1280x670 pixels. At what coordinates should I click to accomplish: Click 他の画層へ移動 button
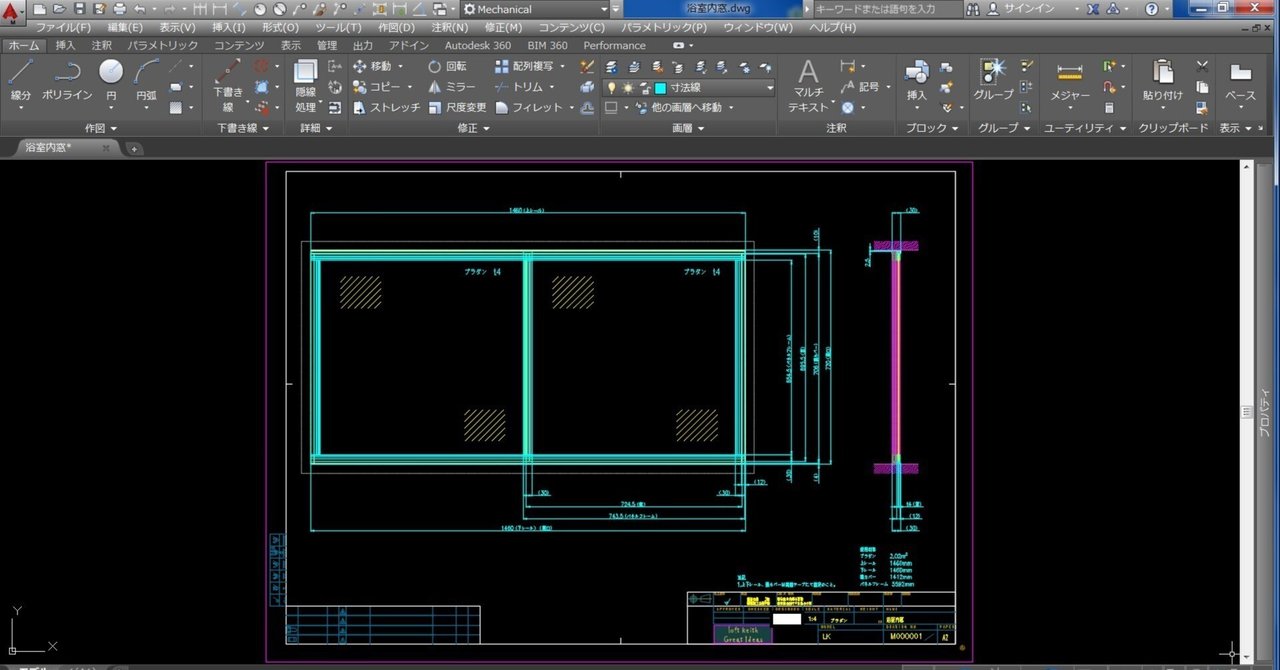[x=685, y=107]
